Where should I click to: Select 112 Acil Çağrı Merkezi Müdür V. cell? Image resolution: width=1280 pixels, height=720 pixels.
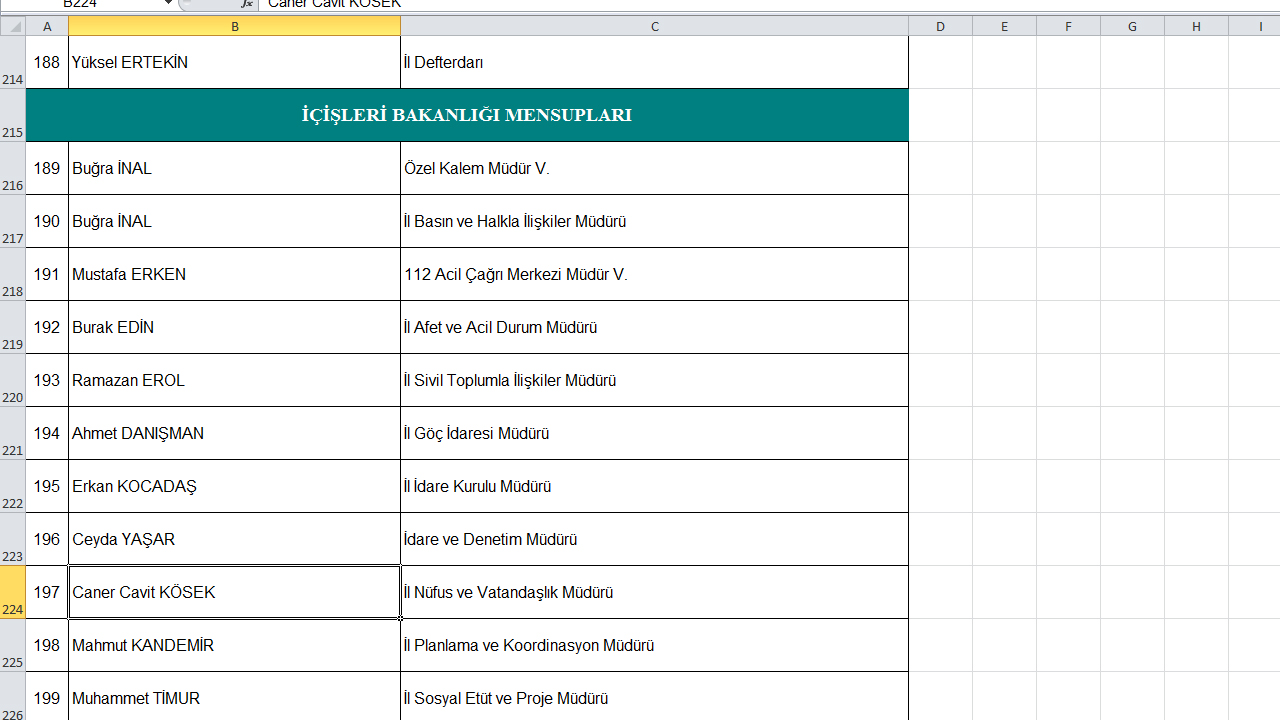point(654,274)
